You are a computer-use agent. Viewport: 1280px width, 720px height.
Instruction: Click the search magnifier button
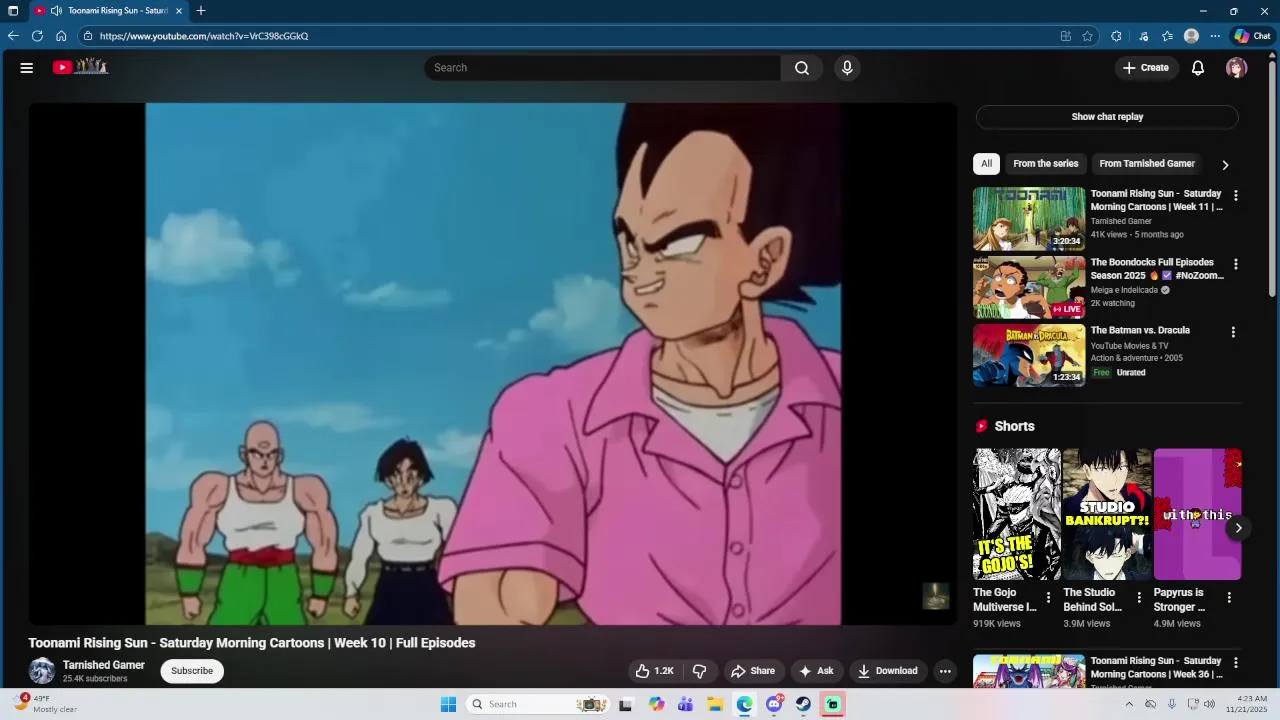[x=802, y=68]
